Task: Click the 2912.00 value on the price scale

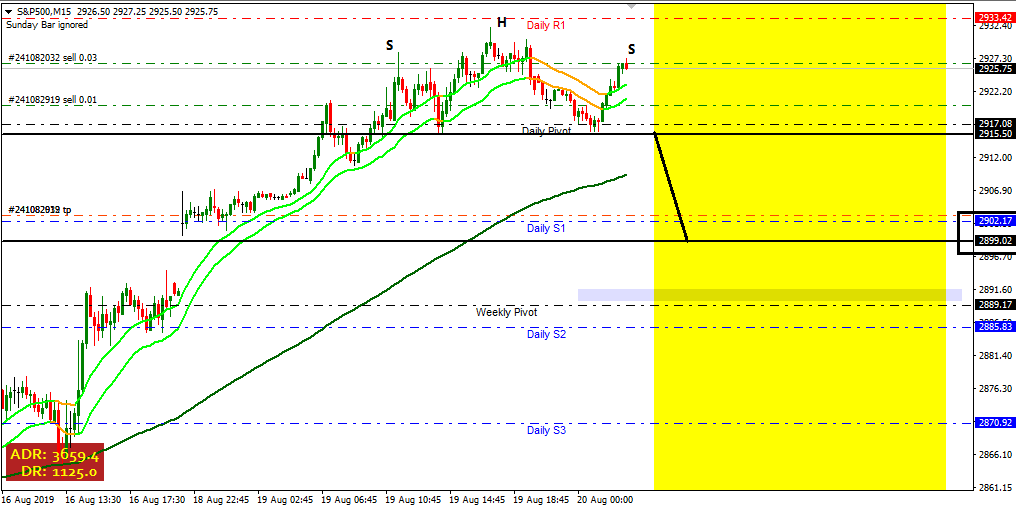Action: [995, 158]
